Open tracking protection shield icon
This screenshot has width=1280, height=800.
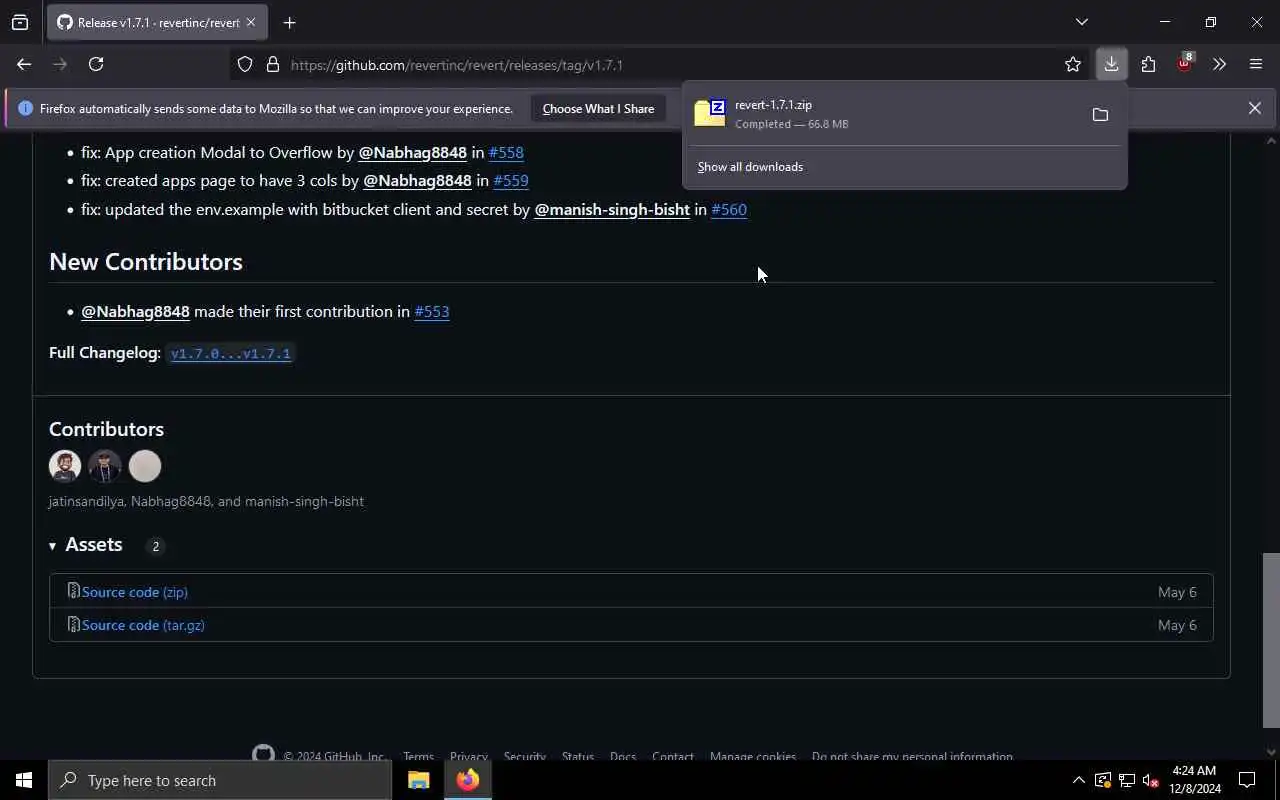245,65
